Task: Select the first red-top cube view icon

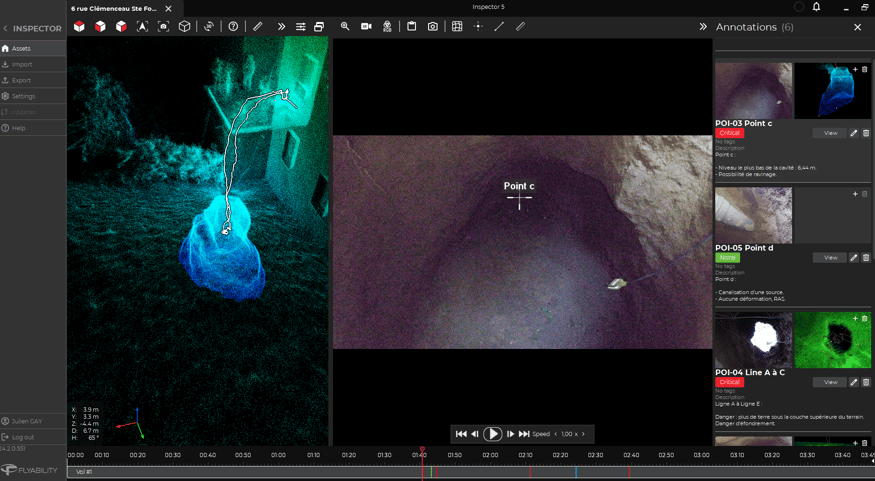Action: [x=79, y=26]
